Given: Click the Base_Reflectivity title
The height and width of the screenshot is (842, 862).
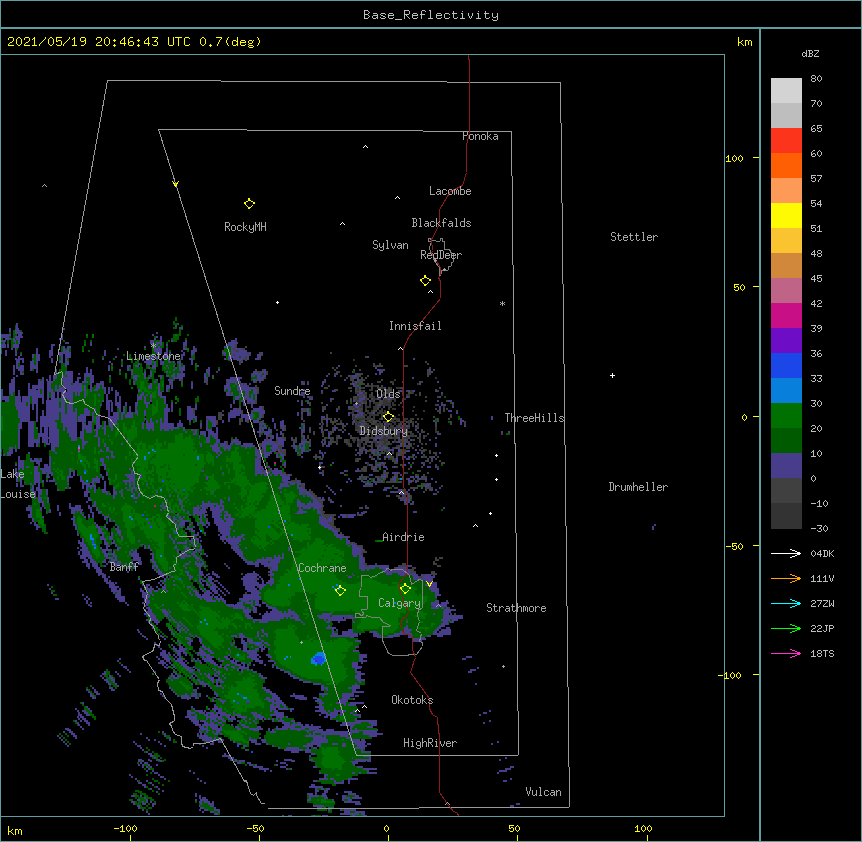Looking at the screenshot, I should [x=431, y=15].
